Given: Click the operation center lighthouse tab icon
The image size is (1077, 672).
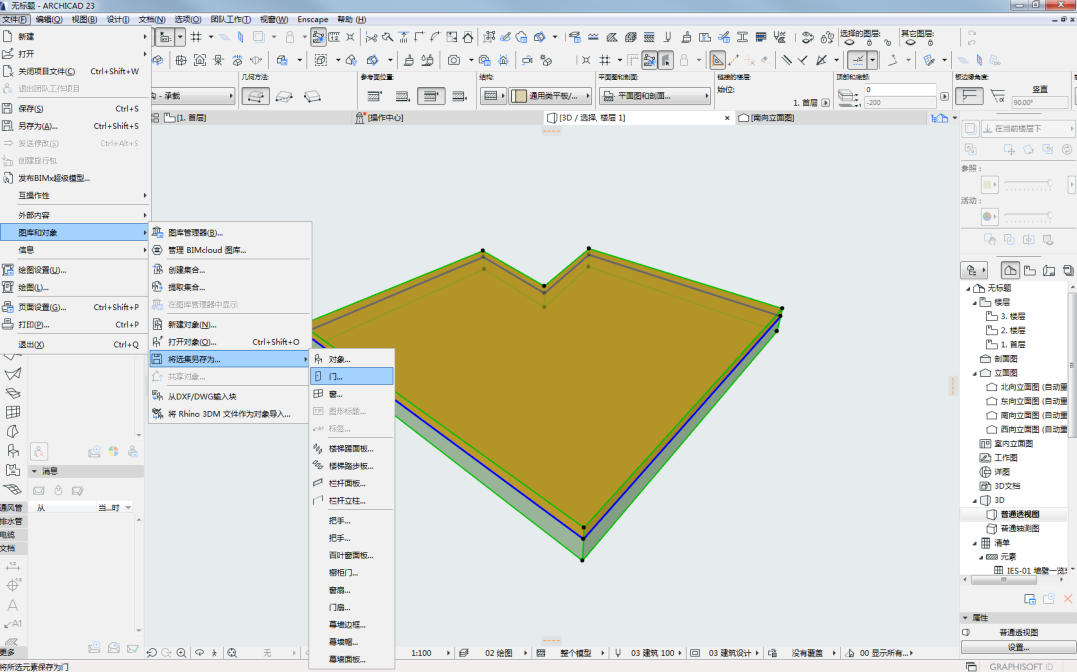Looking at the screenshot, I should (360, 117).
